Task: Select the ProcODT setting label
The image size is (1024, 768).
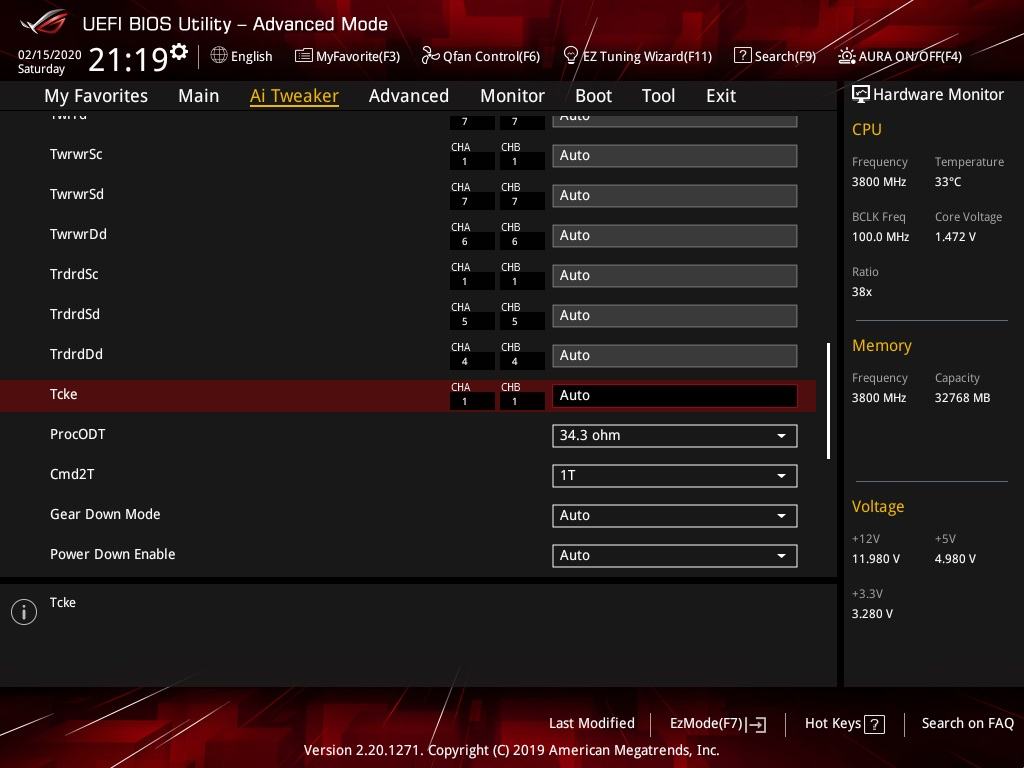Action: coord(78,434)
